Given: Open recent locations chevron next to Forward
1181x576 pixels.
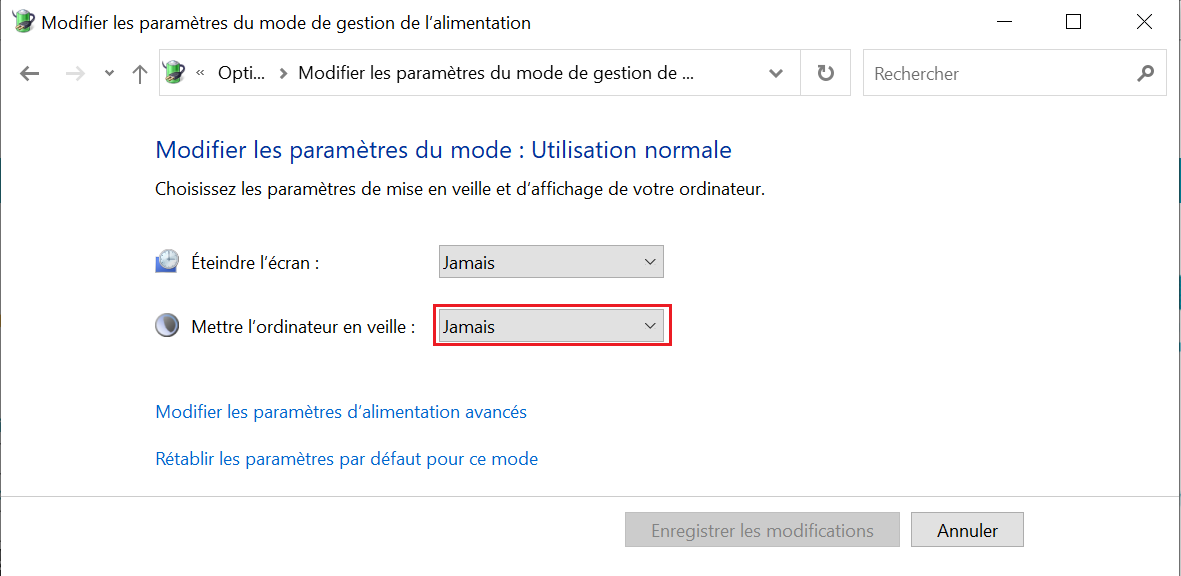Looking at the screenshot, I should click(110, 74).
